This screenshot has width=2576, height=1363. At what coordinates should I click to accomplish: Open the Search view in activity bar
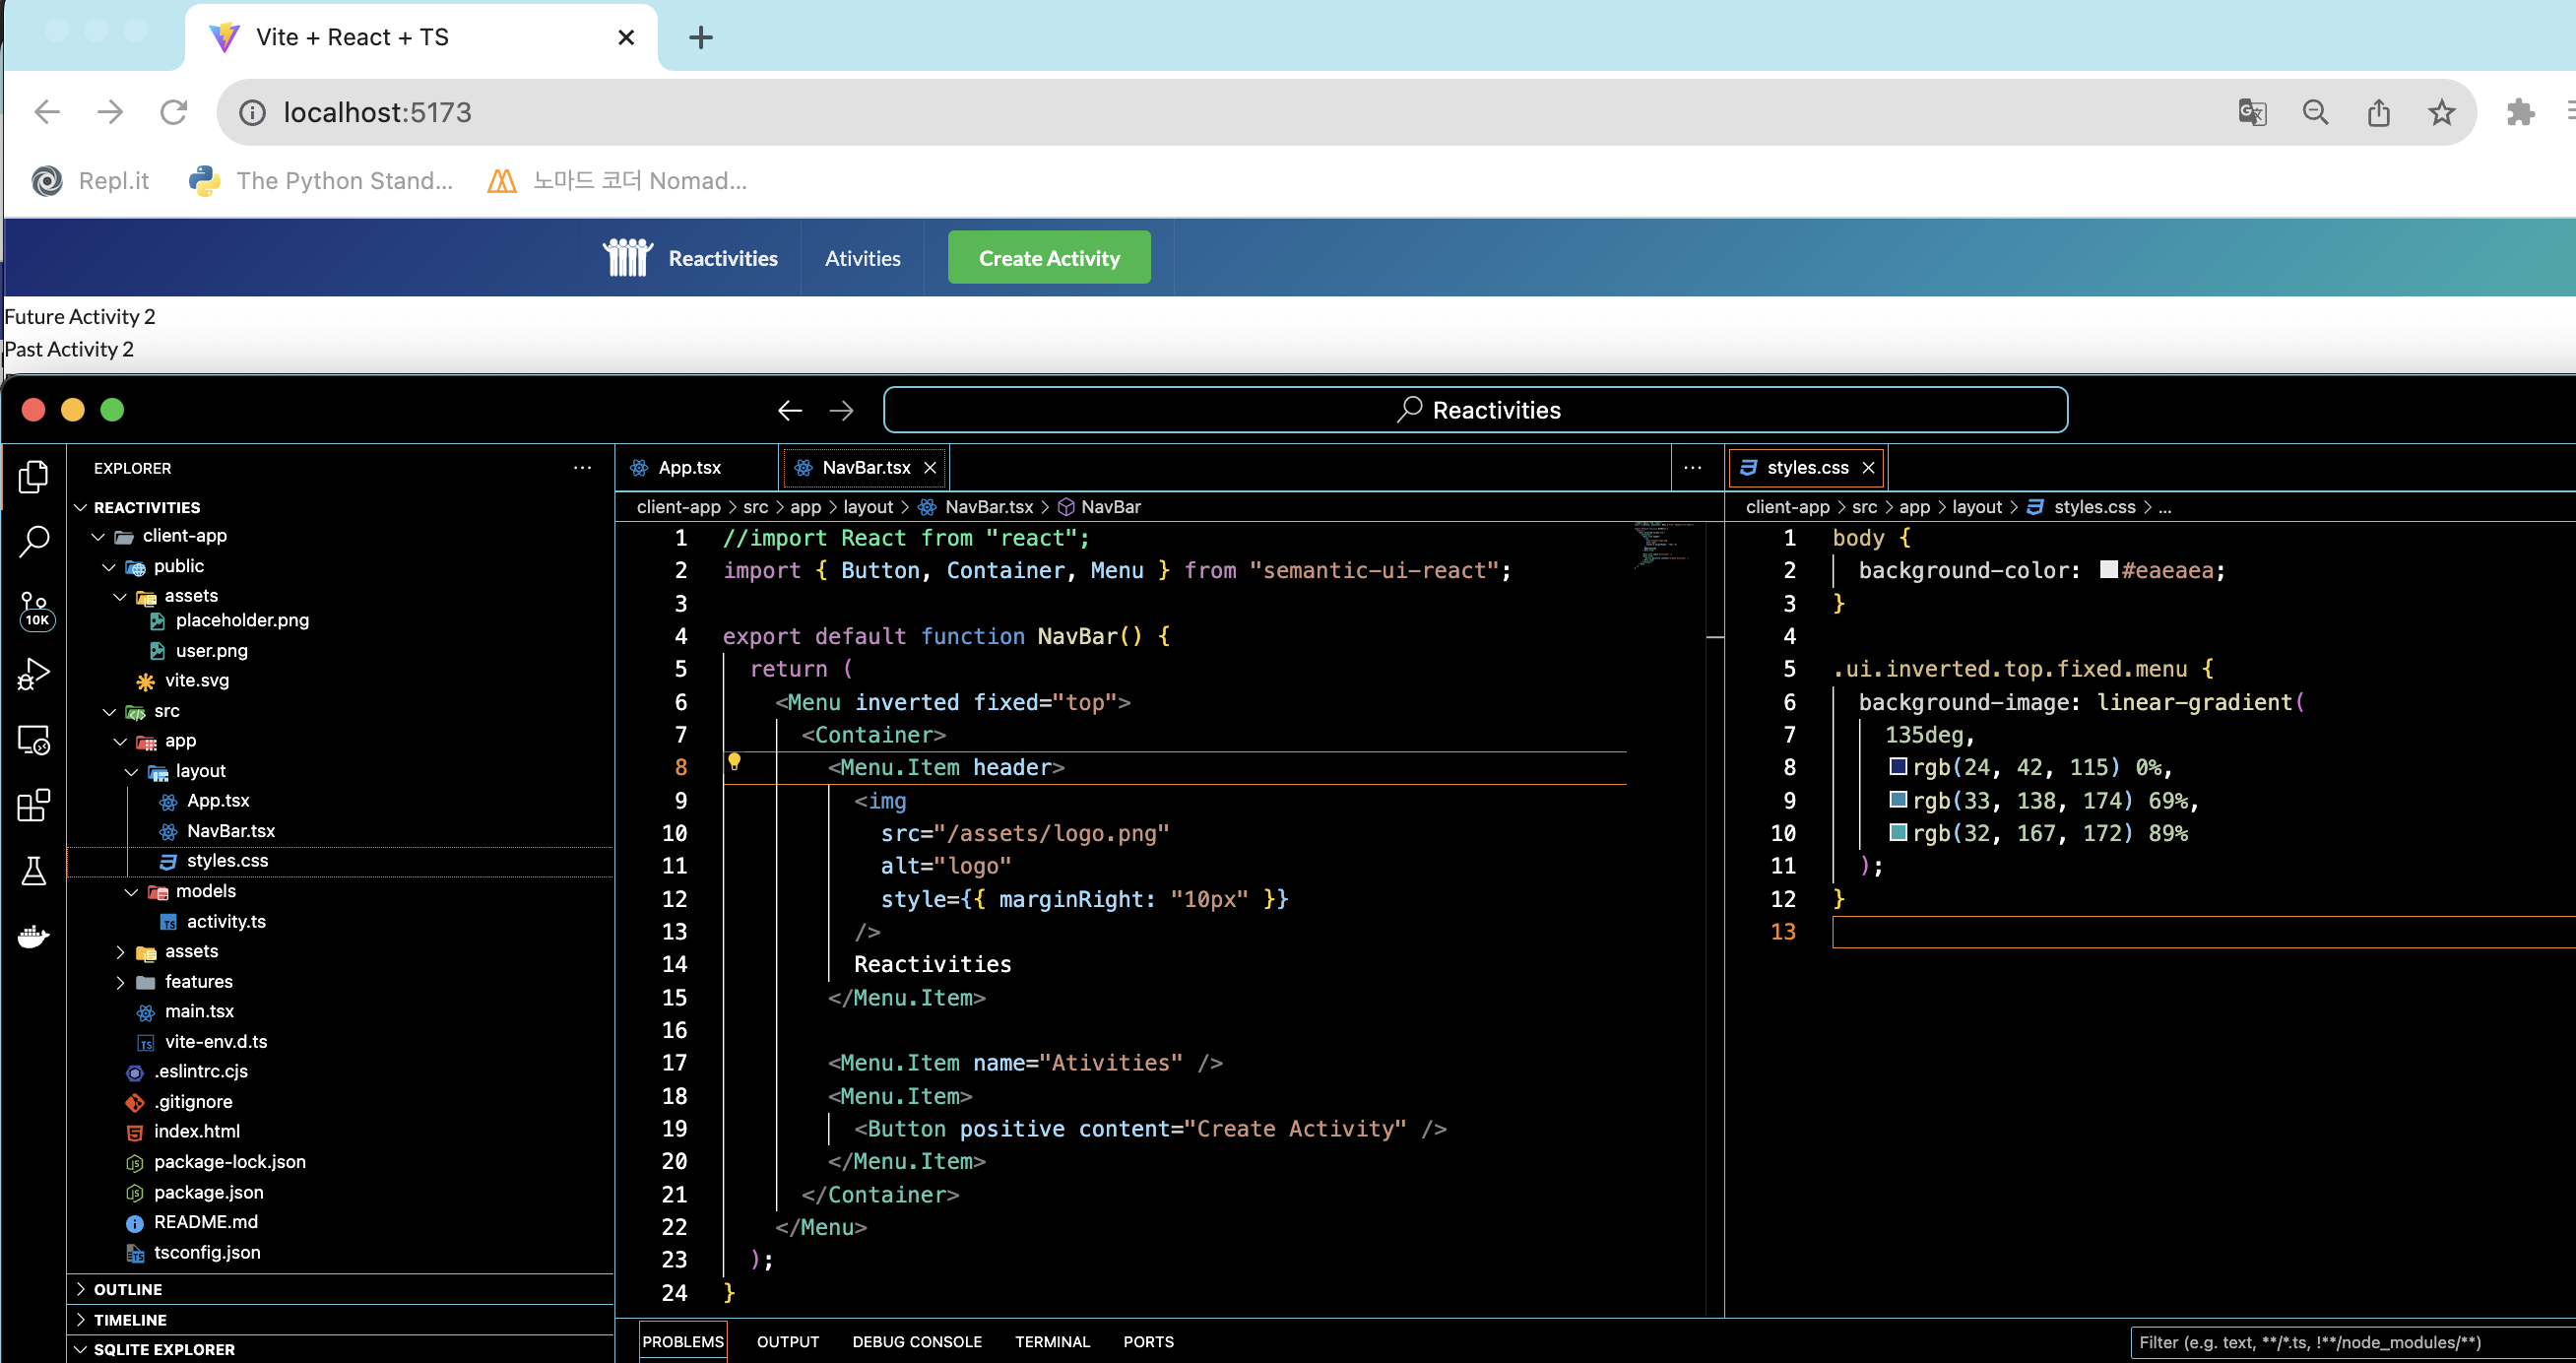point(34,542)
